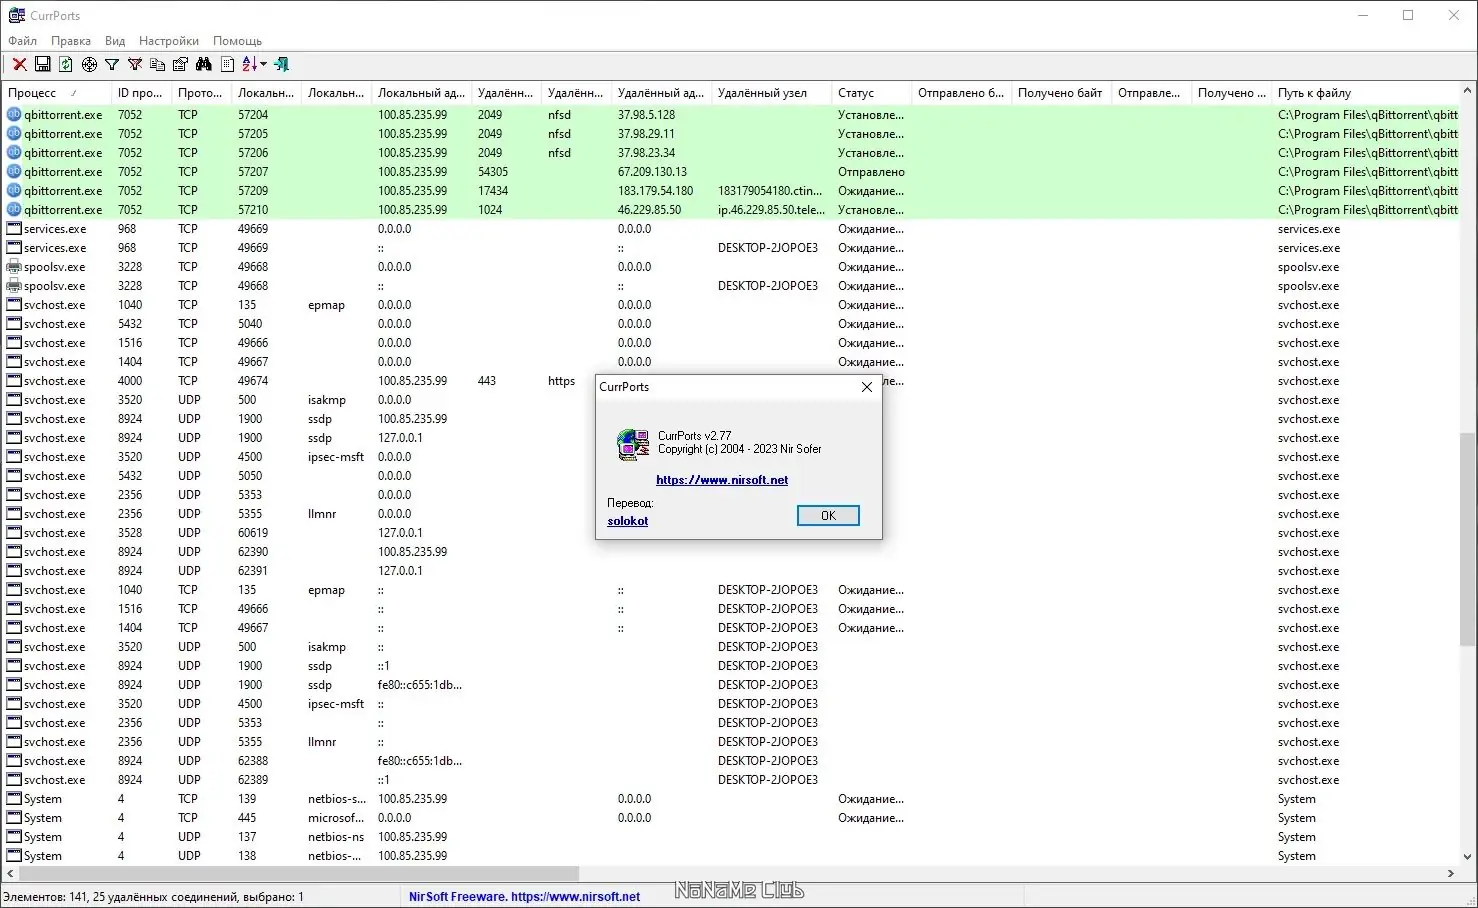Click the properties toolbar icon
The image size is (1478, 908).
point(181,65)
